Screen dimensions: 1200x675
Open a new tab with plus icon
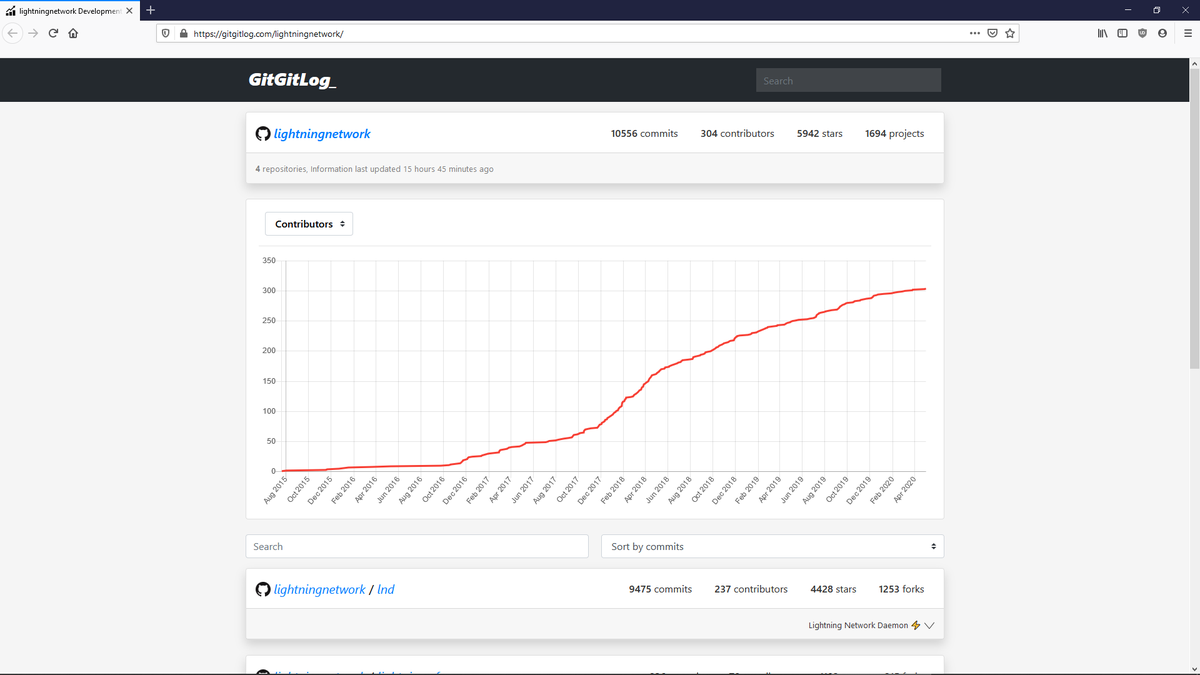click(150, 10)
